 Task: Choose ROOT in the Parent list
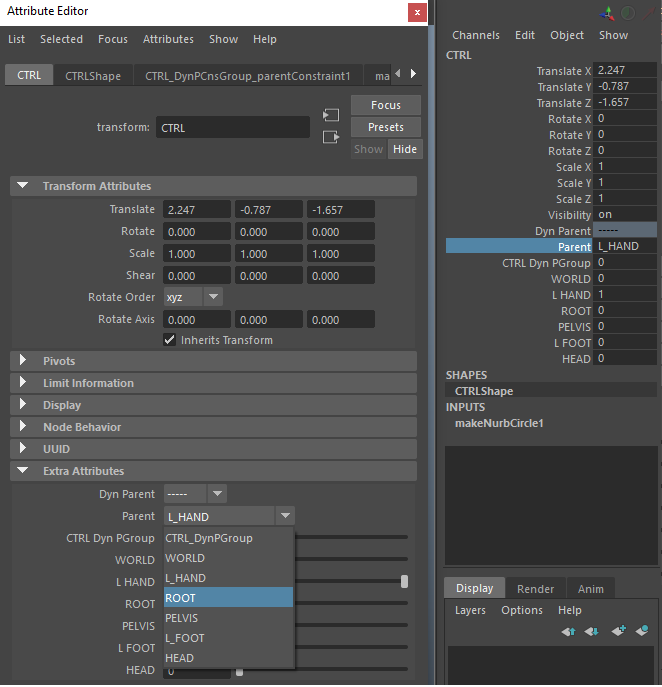click(228, 598)
